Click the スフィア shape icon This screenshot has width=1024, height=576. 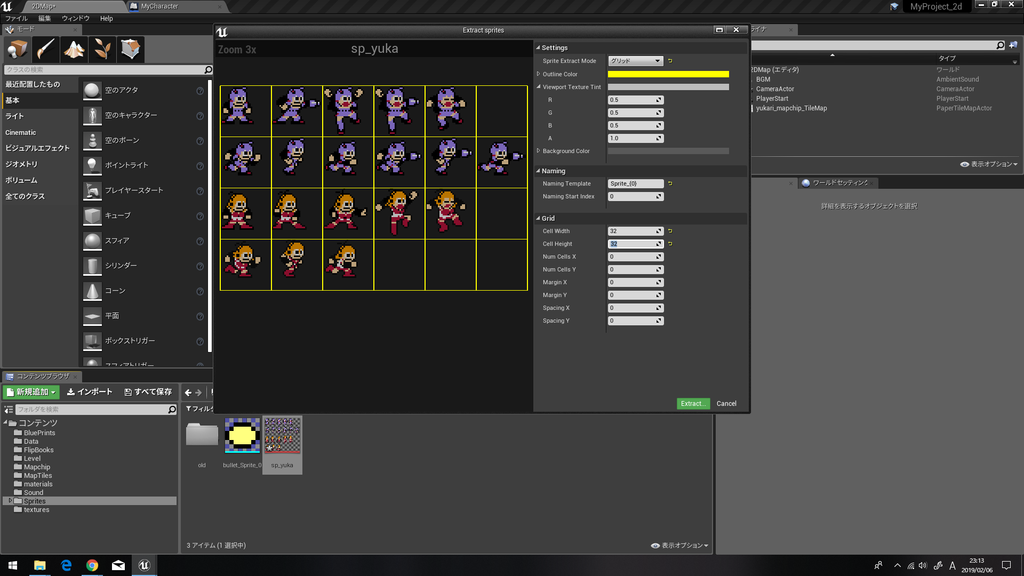coord(92,240)
